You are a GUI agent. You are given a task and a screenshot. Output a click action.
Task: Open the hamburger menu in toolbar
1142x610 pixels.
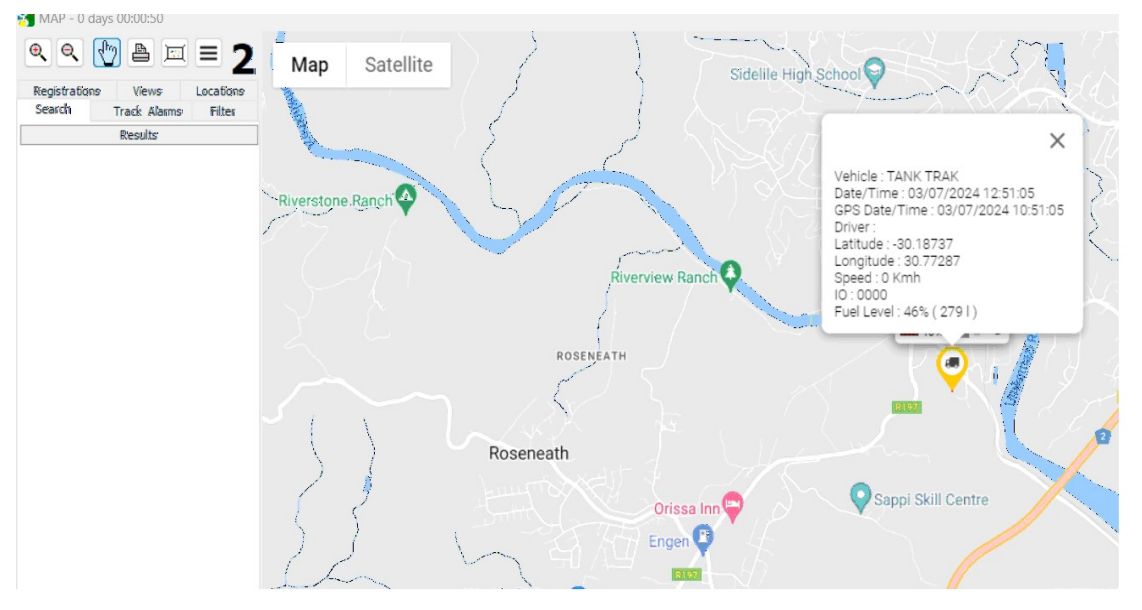point(207,54)
